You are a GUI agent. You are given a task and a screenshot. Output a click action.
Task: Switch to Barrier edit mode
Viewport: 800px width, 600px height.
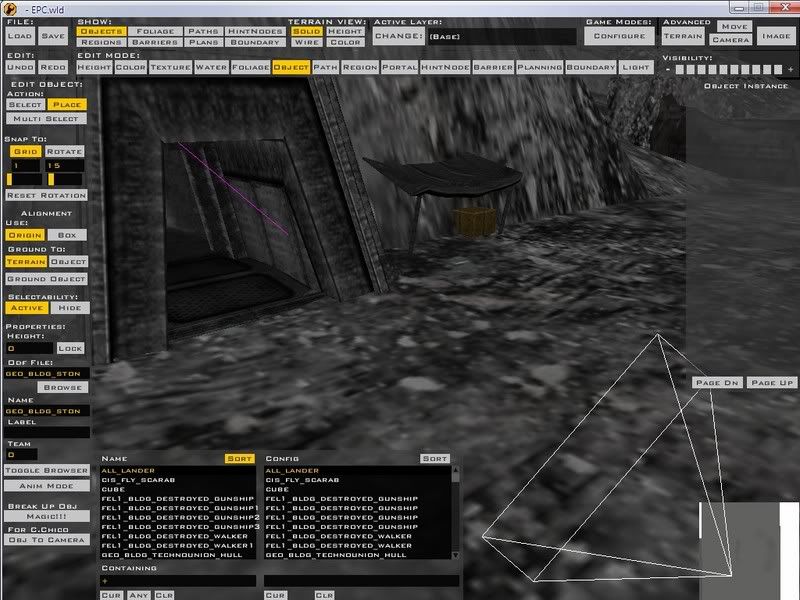[x=493, y=67]
